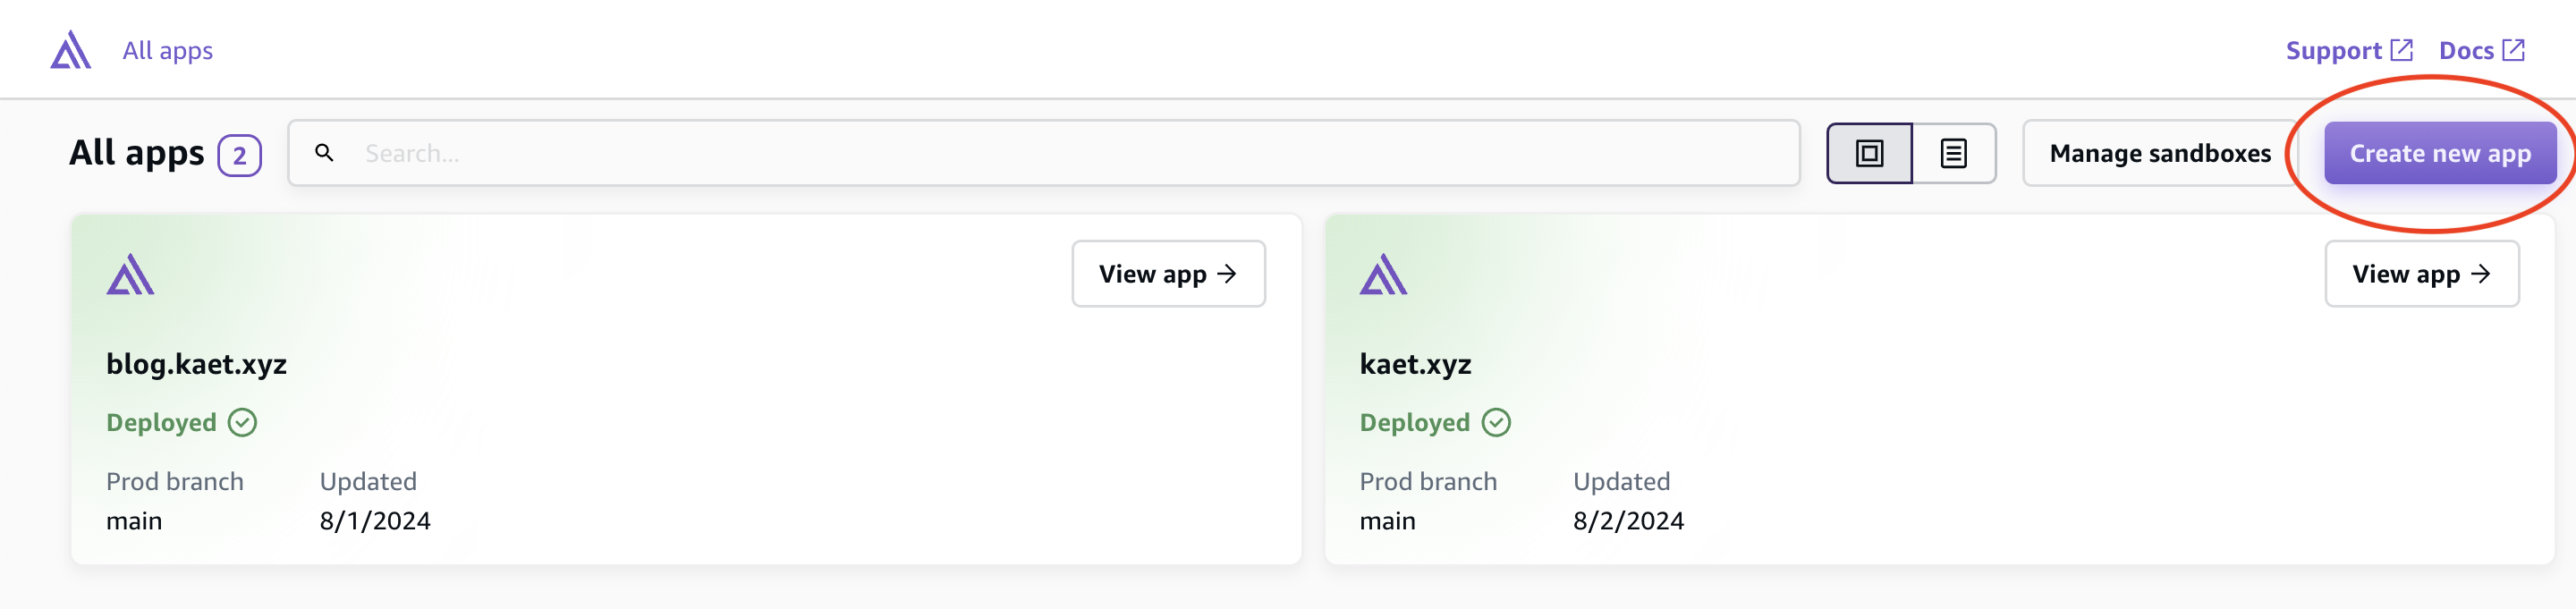Screen dimensions: 2576x609
Task: Click Amplify icon on kaet.xyz card
Action: tap(1383, 274)
